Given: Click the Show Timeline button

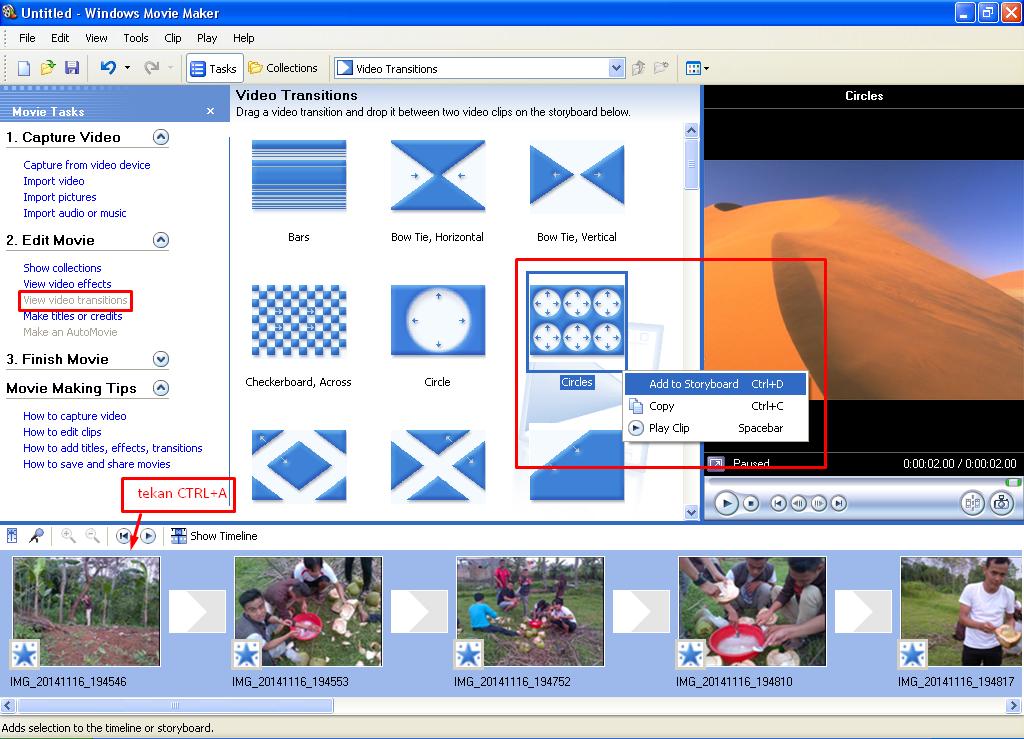Looking at the screenshot, I should pos(214,536).
